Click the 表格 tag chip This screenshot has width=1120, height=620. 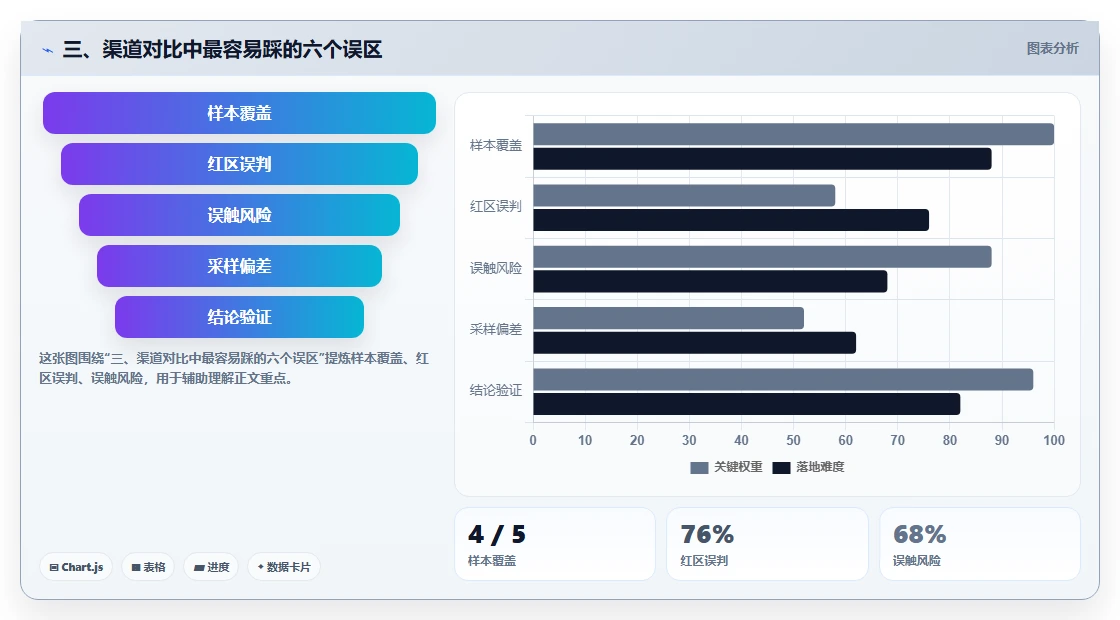[148, 567]
